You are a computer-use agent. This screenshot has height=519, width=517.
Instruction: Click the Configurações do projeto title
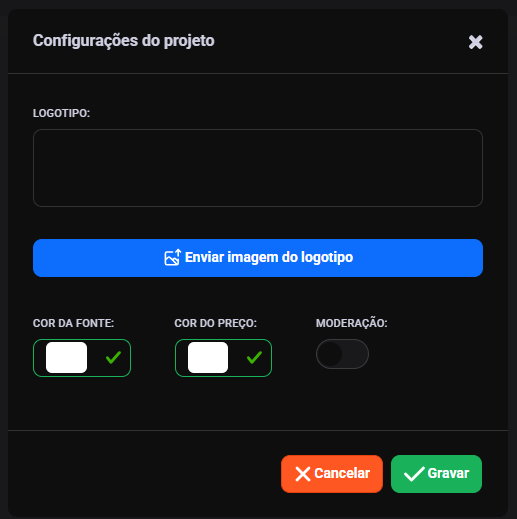coord(124,41)
